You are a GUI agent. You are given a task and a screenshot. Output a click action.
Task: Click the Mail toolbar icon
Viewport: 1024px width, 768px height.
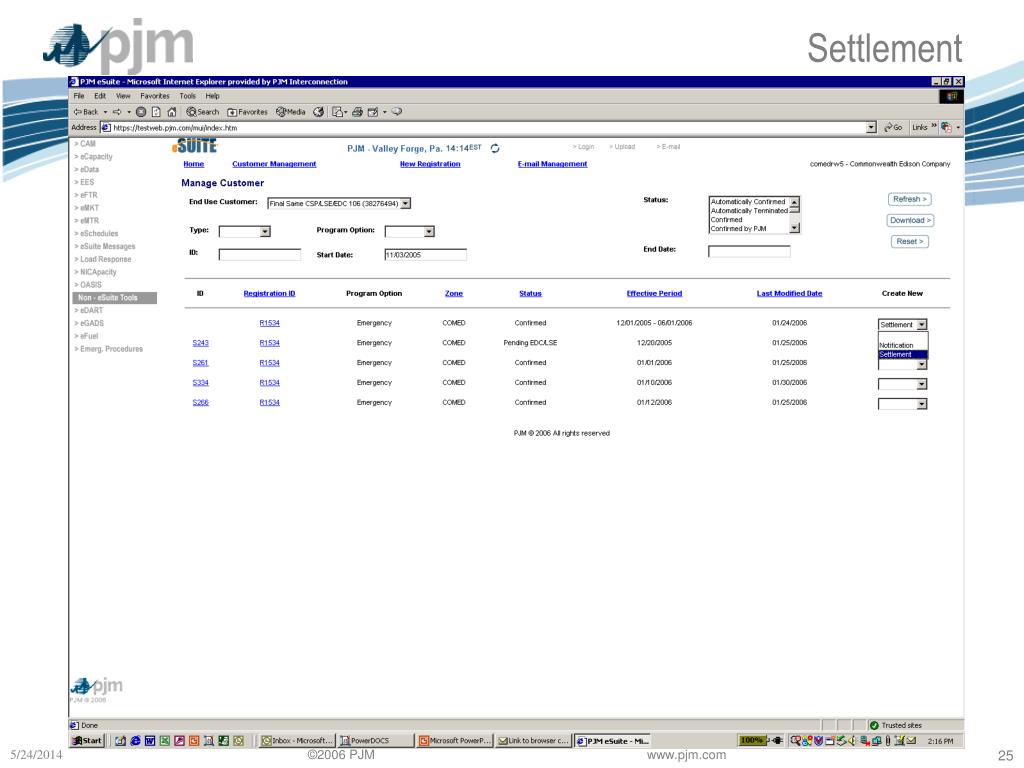(338, 112)
